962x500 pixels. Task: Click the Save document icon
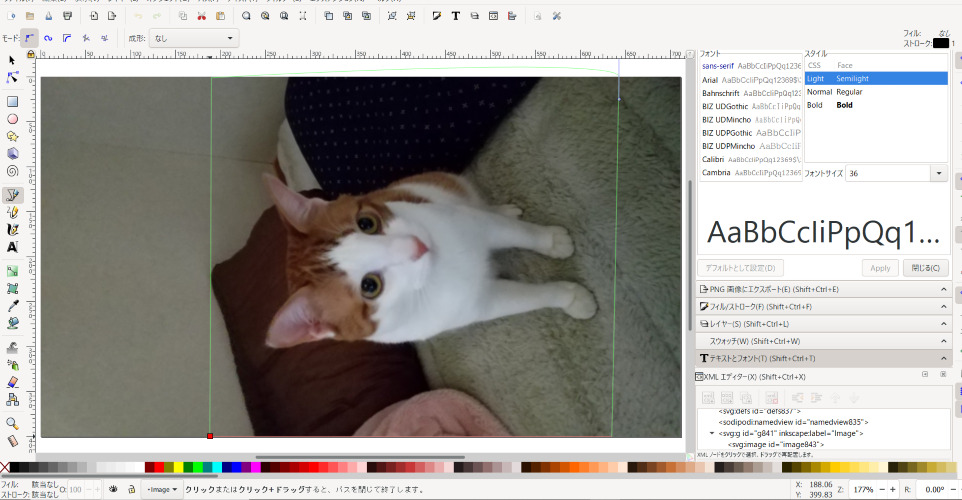[x=48, y=16]
